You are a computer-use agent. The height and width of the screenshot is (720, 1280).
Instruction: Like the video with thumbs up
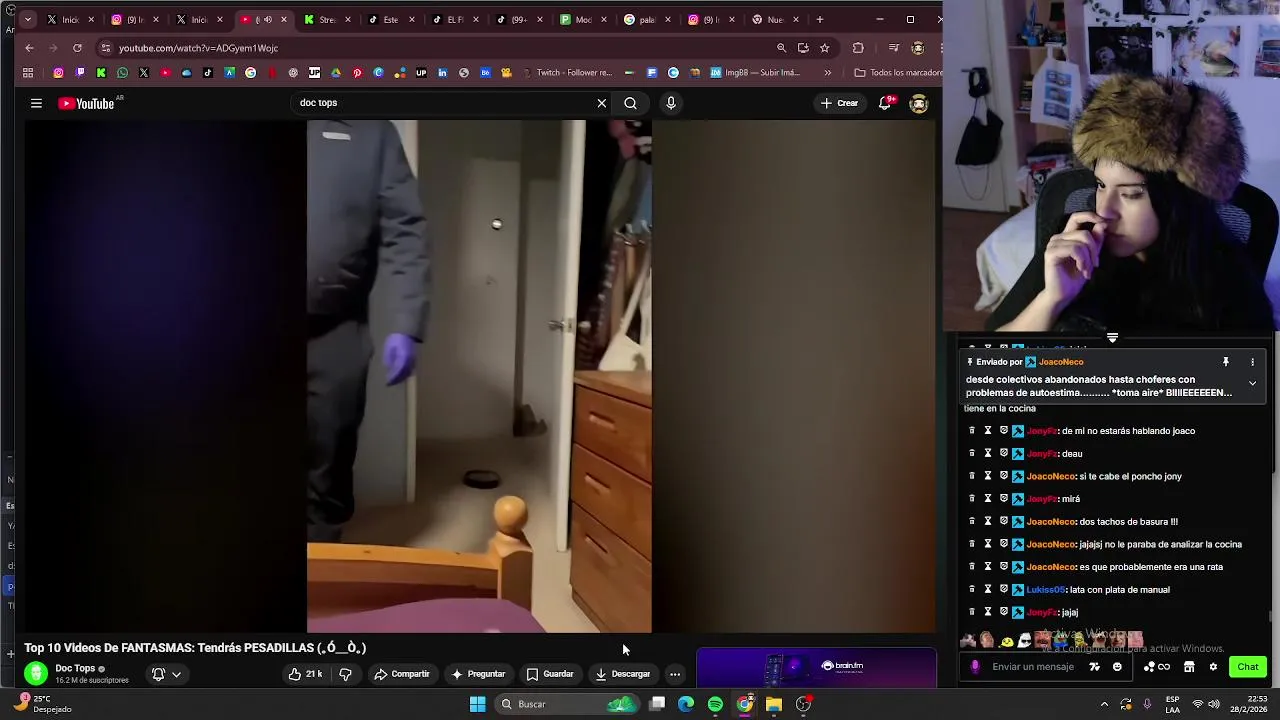pyautogui.click(x=305, y=674)
